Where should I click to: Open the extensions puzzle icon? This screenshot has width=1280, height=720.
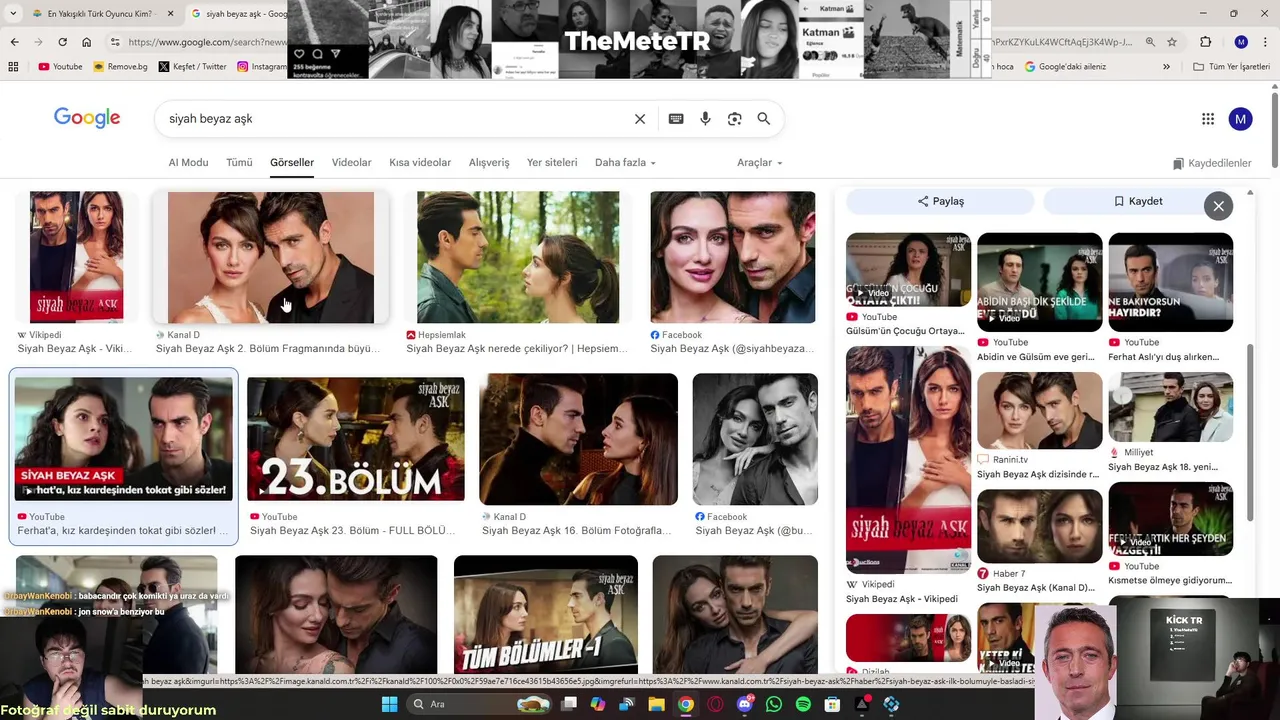tap(1205, 42)
